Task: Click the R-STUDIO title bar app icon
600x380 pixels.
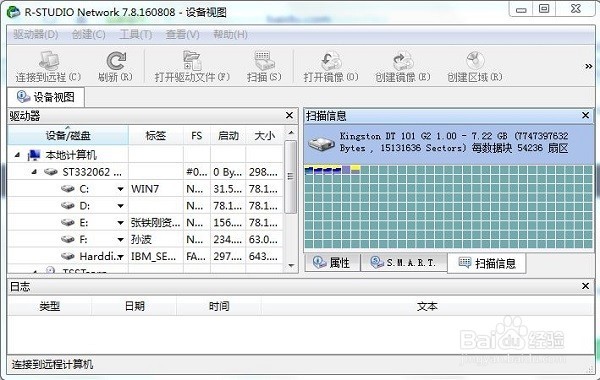Action: [x=13, y=12]
